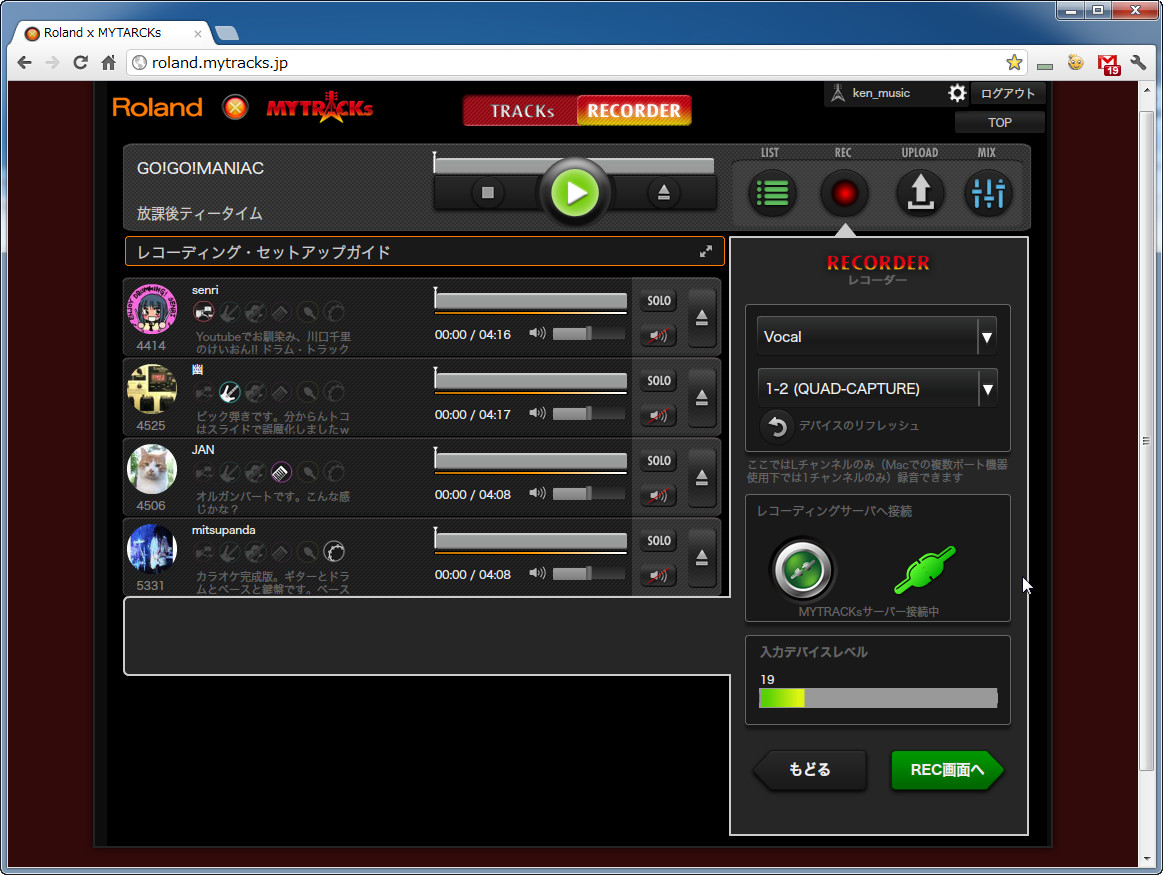Click the drum icon on senri's track
This screenshot has width=1163, height=875.
tap(203, 312)
